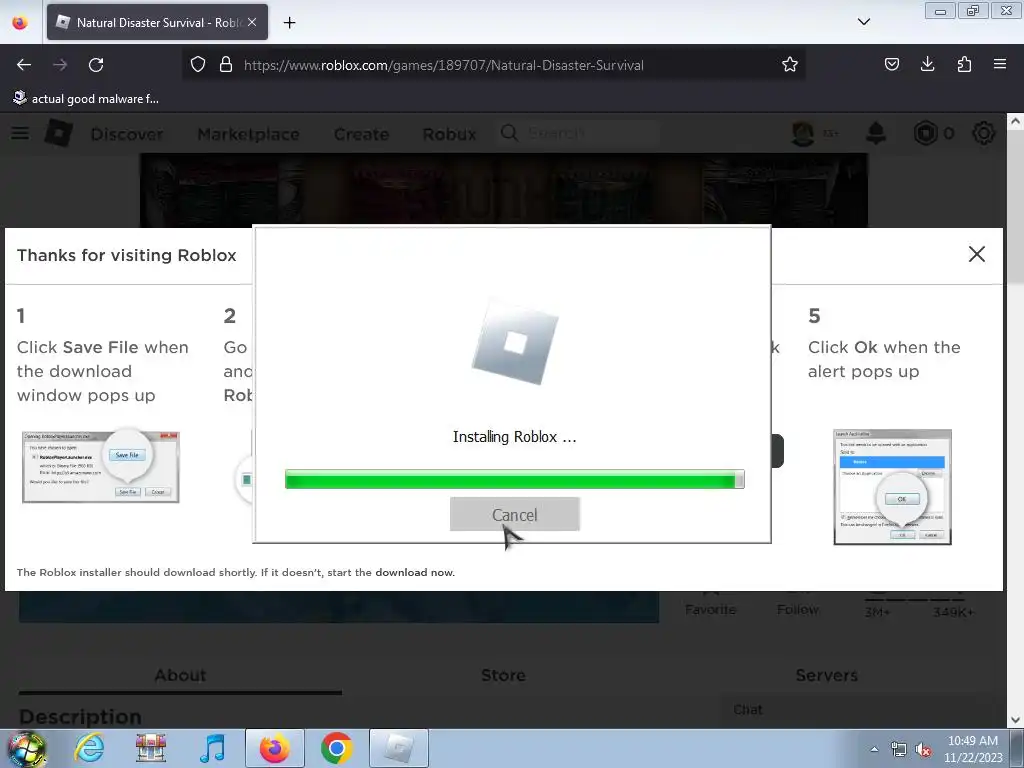Image resolution: width=1024 pixels, height=768 pixels.
Task: Open the Roblox hamburger side menu
Action: [x=20, y=133]
